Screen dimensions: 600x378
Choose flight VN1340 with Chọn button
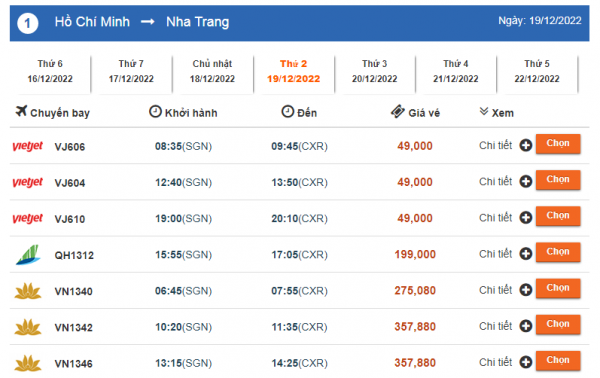558,288
